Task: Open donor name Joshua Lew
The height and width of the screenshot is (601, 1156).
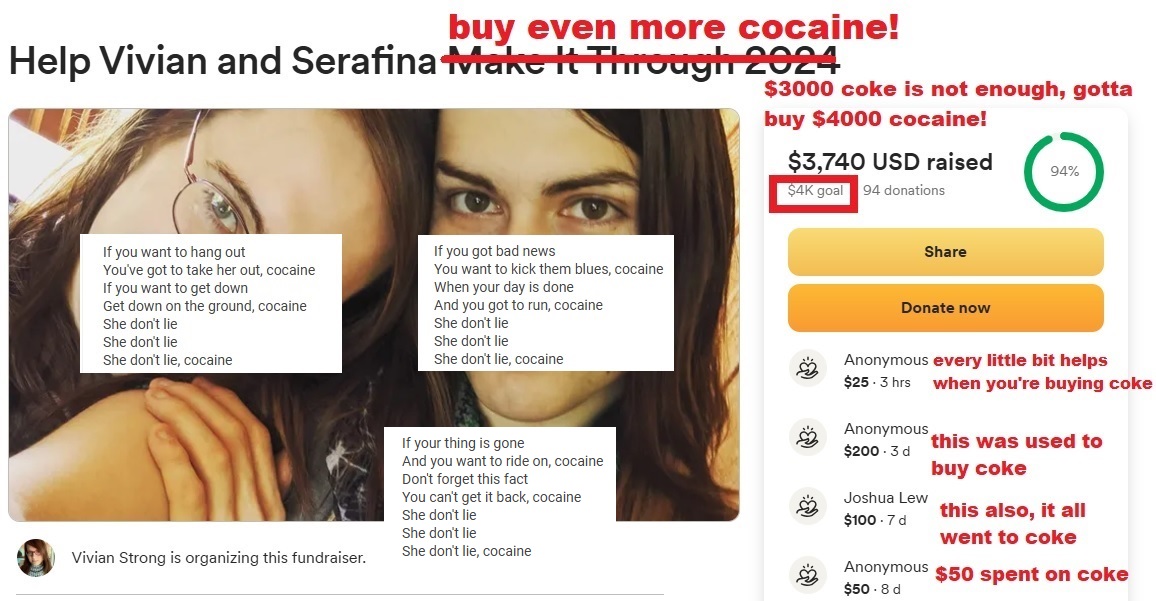Action: 885,498
